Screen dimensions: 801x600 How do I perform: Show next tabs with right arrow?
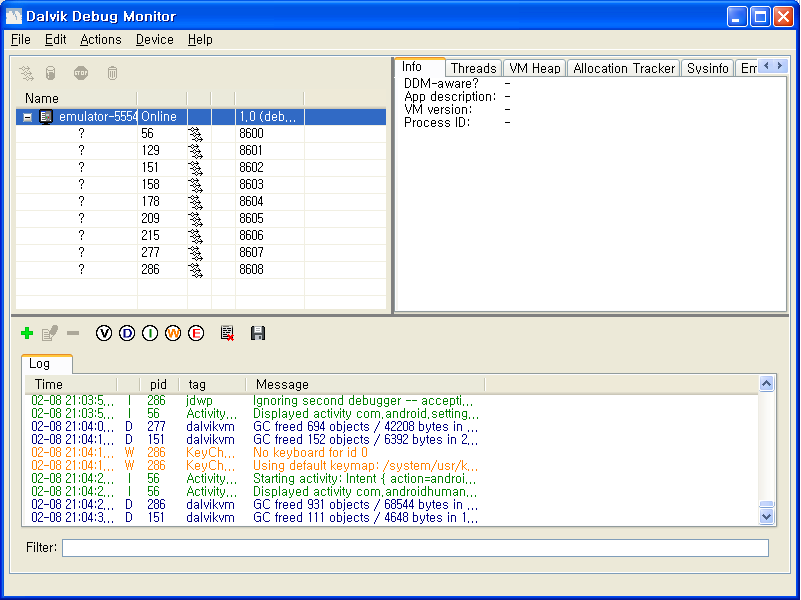click(x=780, y=65)
